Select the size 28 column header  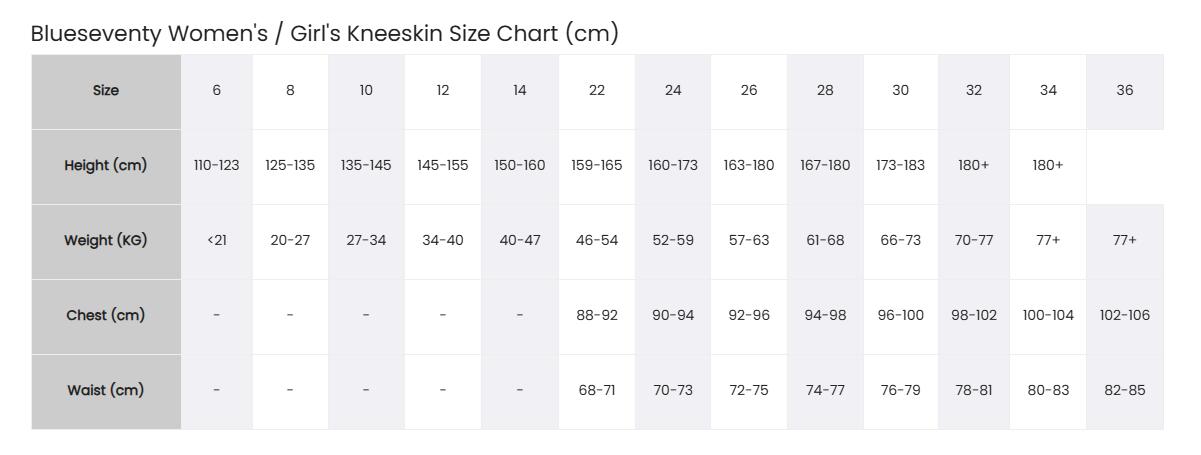click(825, 91)
